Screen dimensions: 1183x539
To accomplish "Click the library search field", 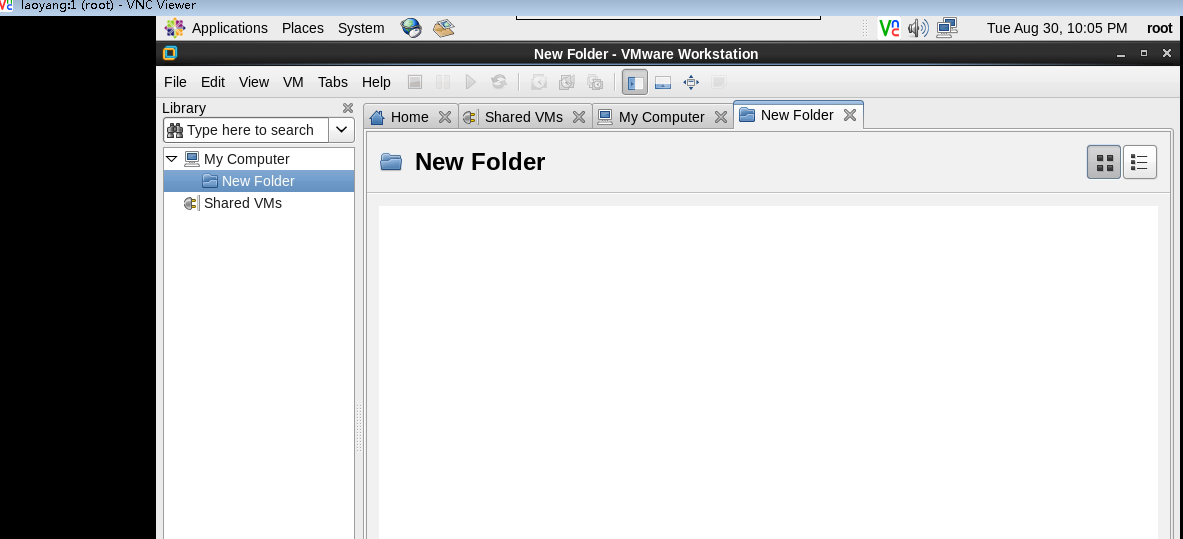I will tap(246, 130).
